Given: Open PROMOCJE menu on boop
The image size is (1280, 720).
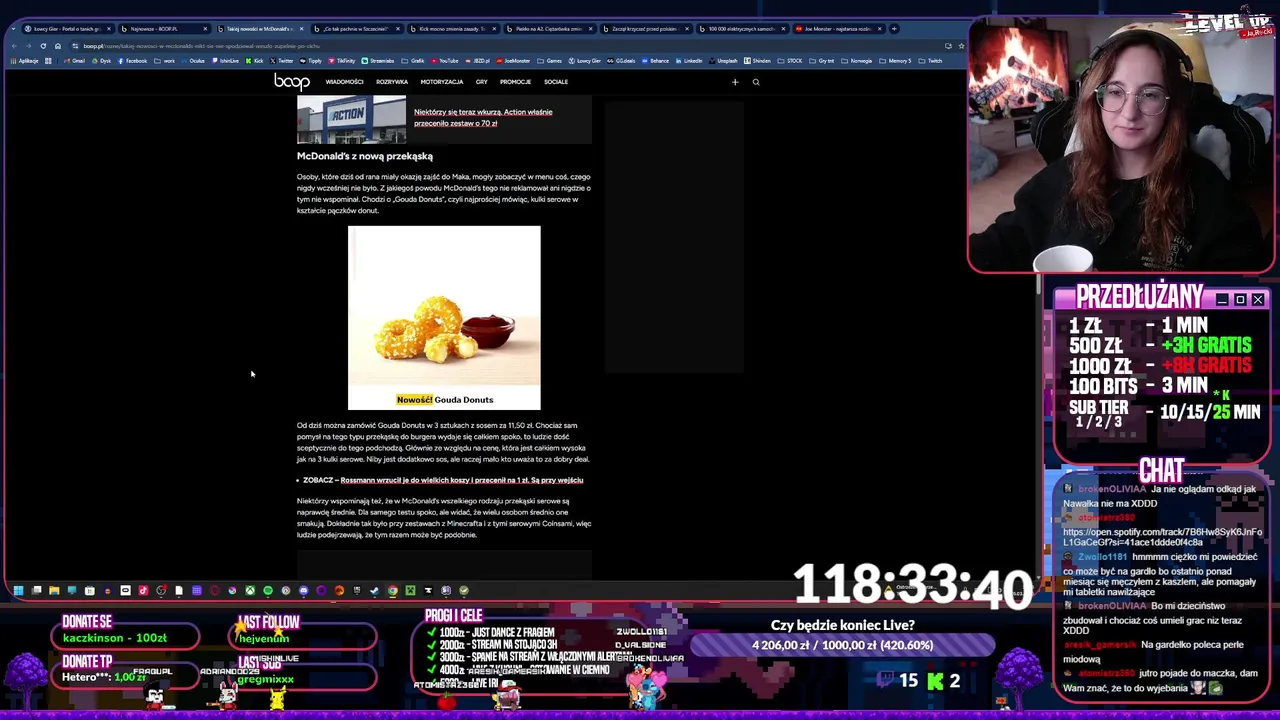Looking at the screenshot, I should click(x=515, y=82).
